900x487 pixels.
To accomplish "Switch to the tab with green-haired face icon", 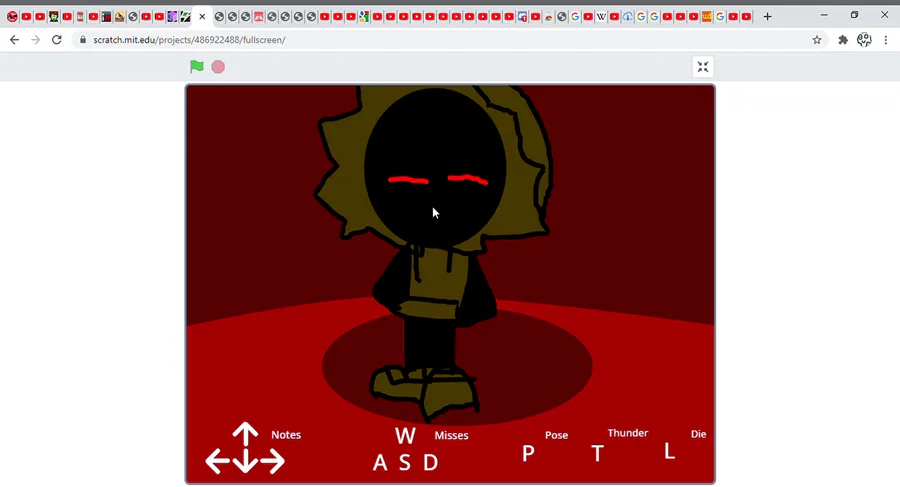I will [x=53, y=17].
